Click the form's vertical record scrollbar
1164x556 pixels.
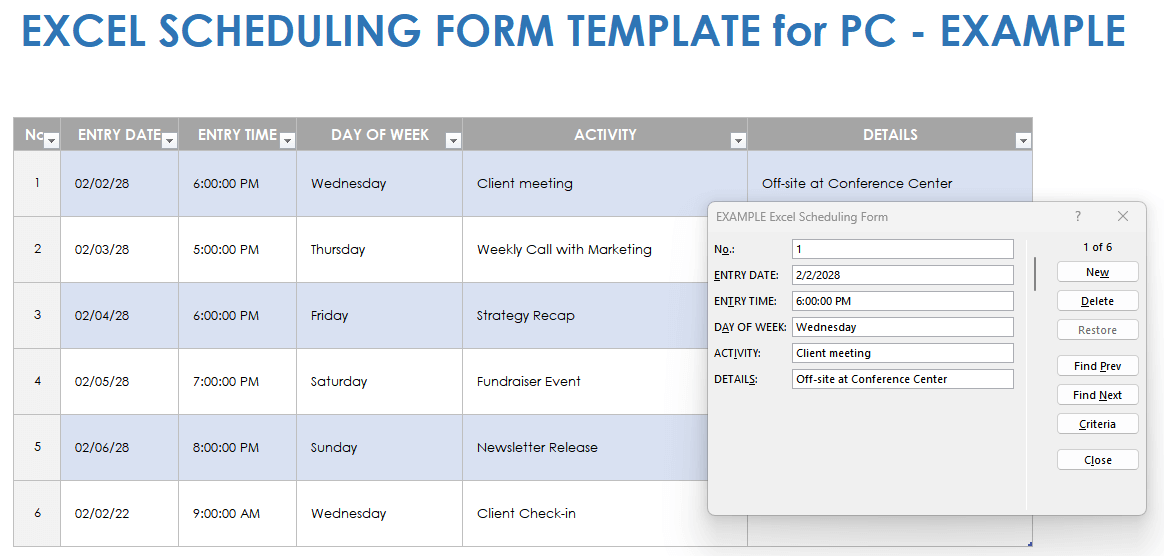[x=1036, y=274]
